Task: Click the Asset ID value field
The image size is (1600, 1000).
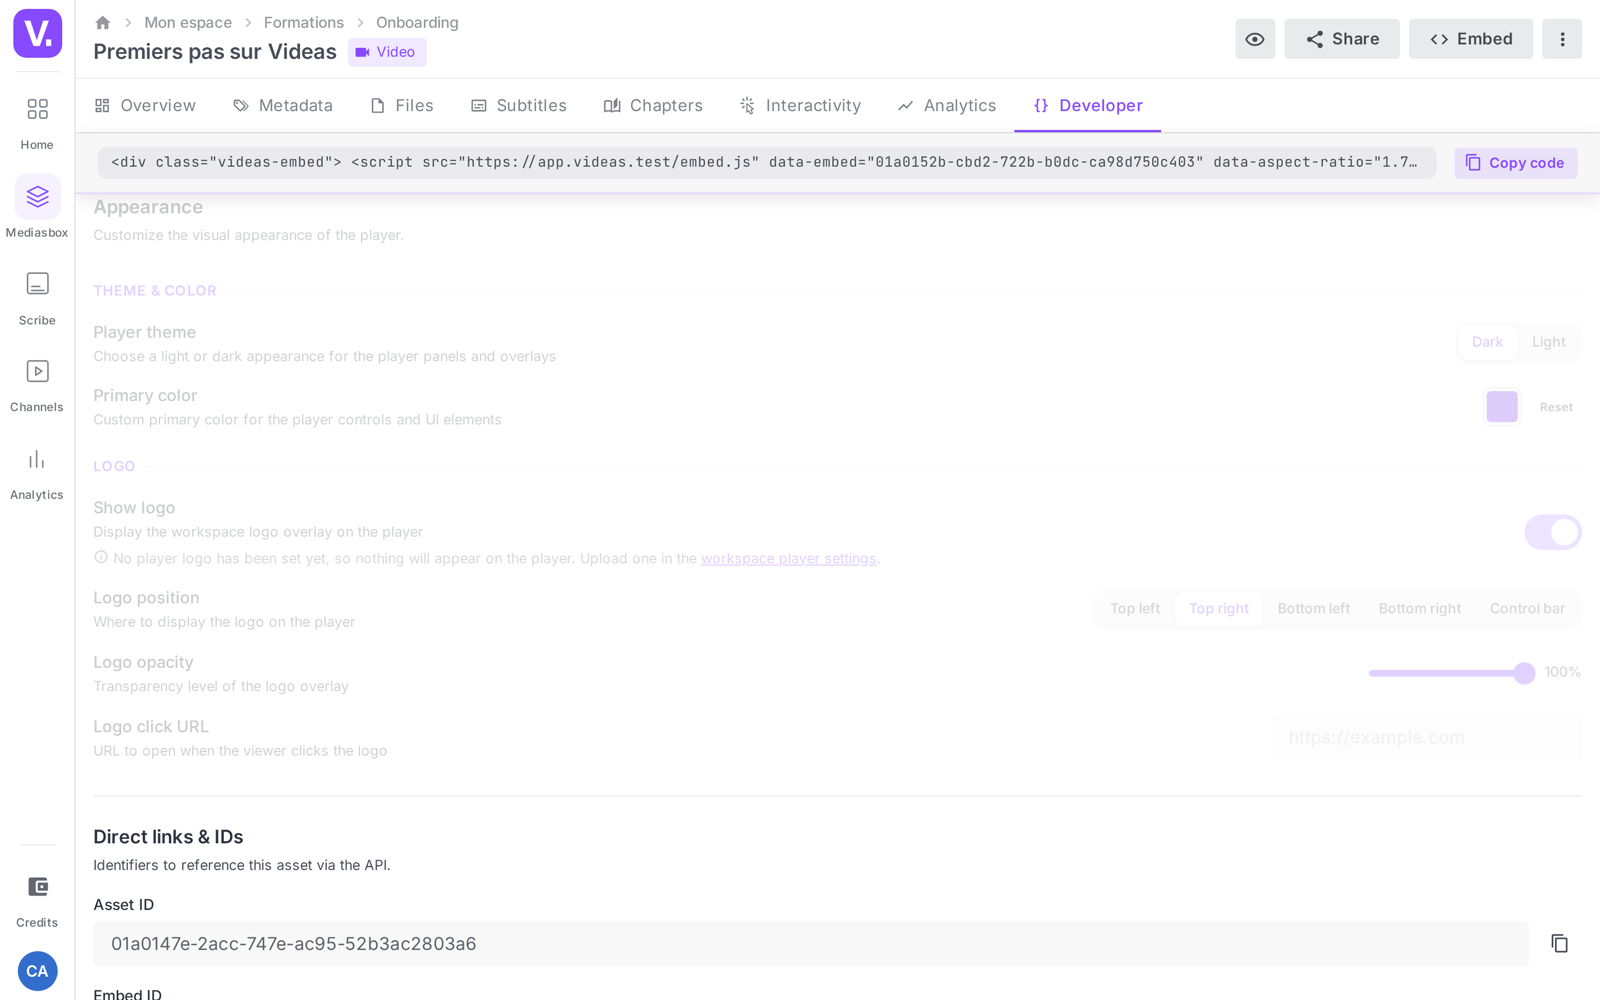Action: pos(811,944)
